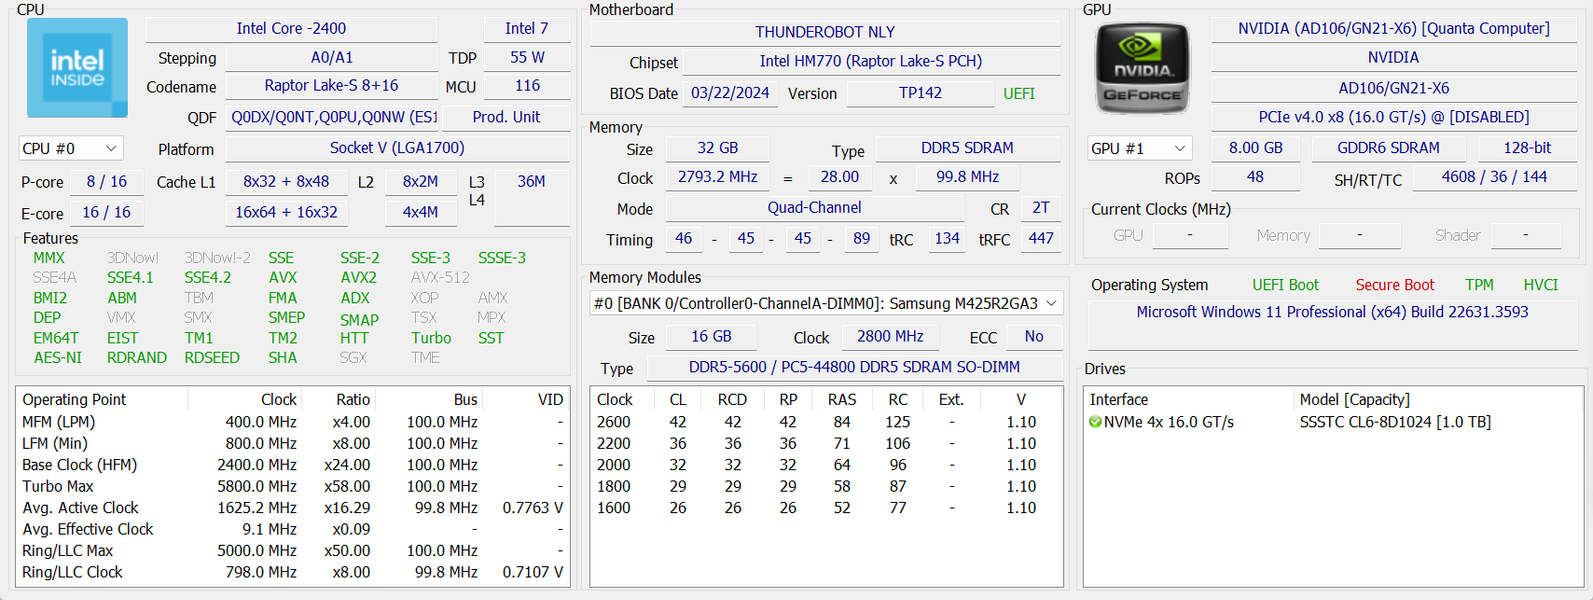Screen dimensions: 1593x600
Task: Select the 1600 clock timing row
Action: click(826, 508)
